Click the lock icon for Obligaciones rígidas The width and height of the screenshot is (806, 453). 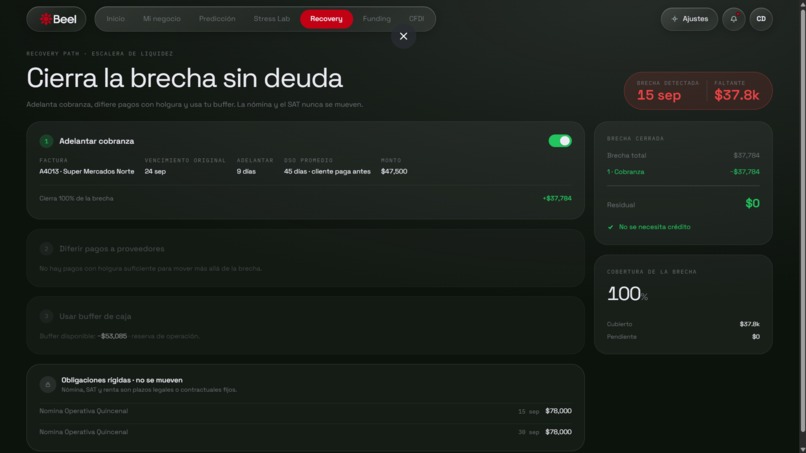(48, 384)
